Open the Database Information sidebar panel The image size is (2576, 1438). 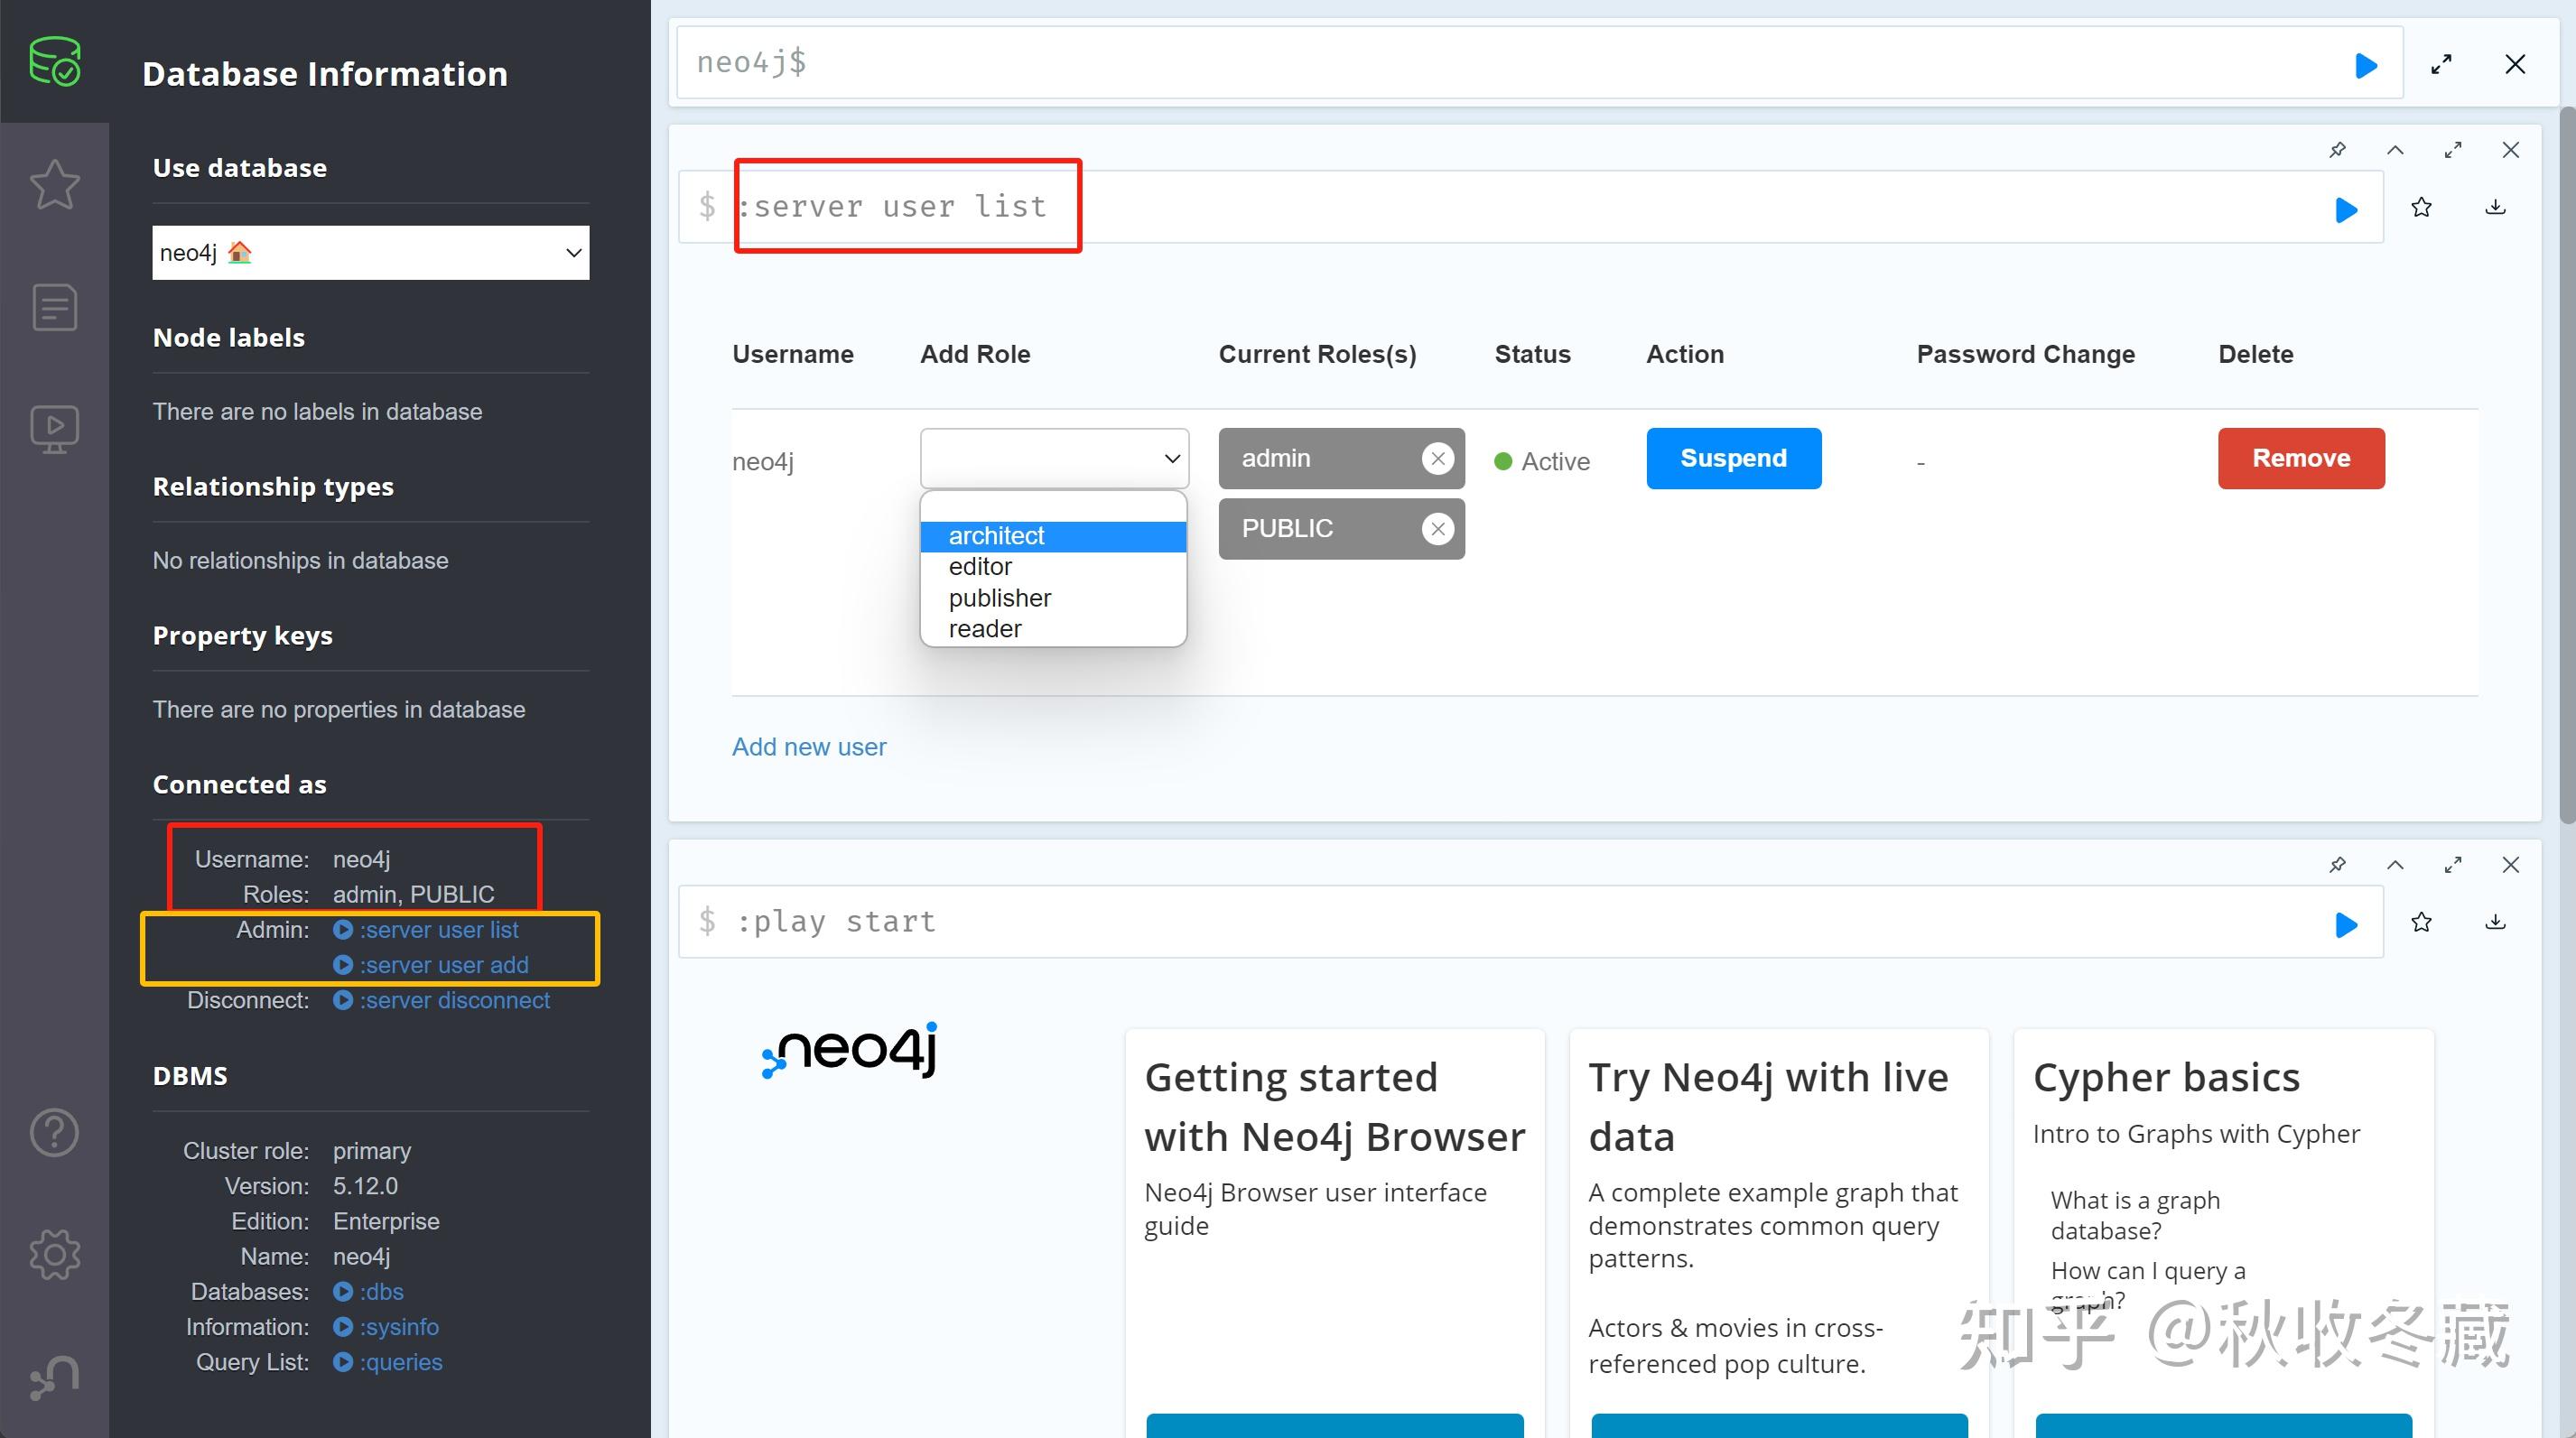point(55,62)
